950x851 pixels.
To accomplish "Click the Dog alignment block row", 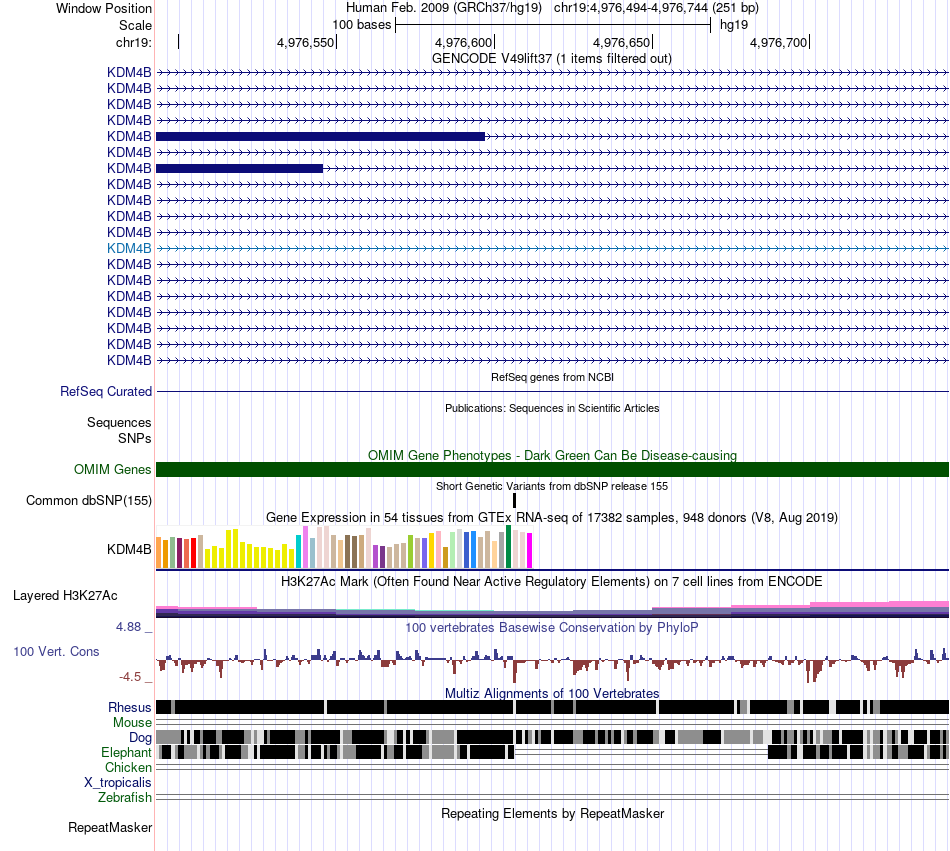I will [x=552, y=737].
